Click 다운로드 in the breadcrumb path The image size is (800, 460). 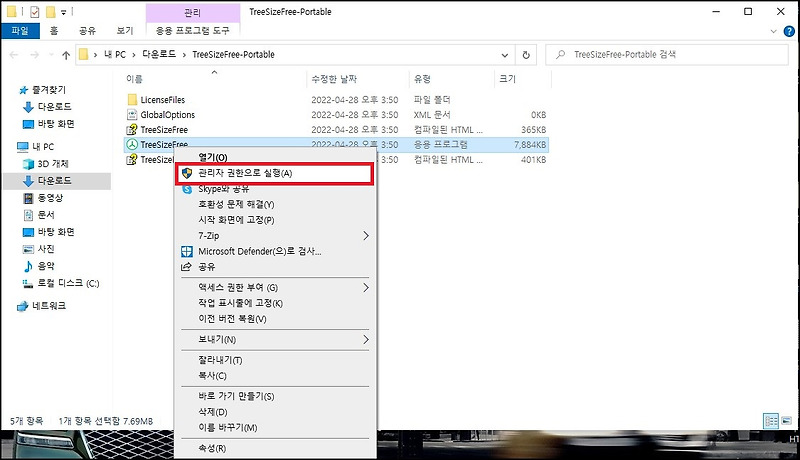159,54
